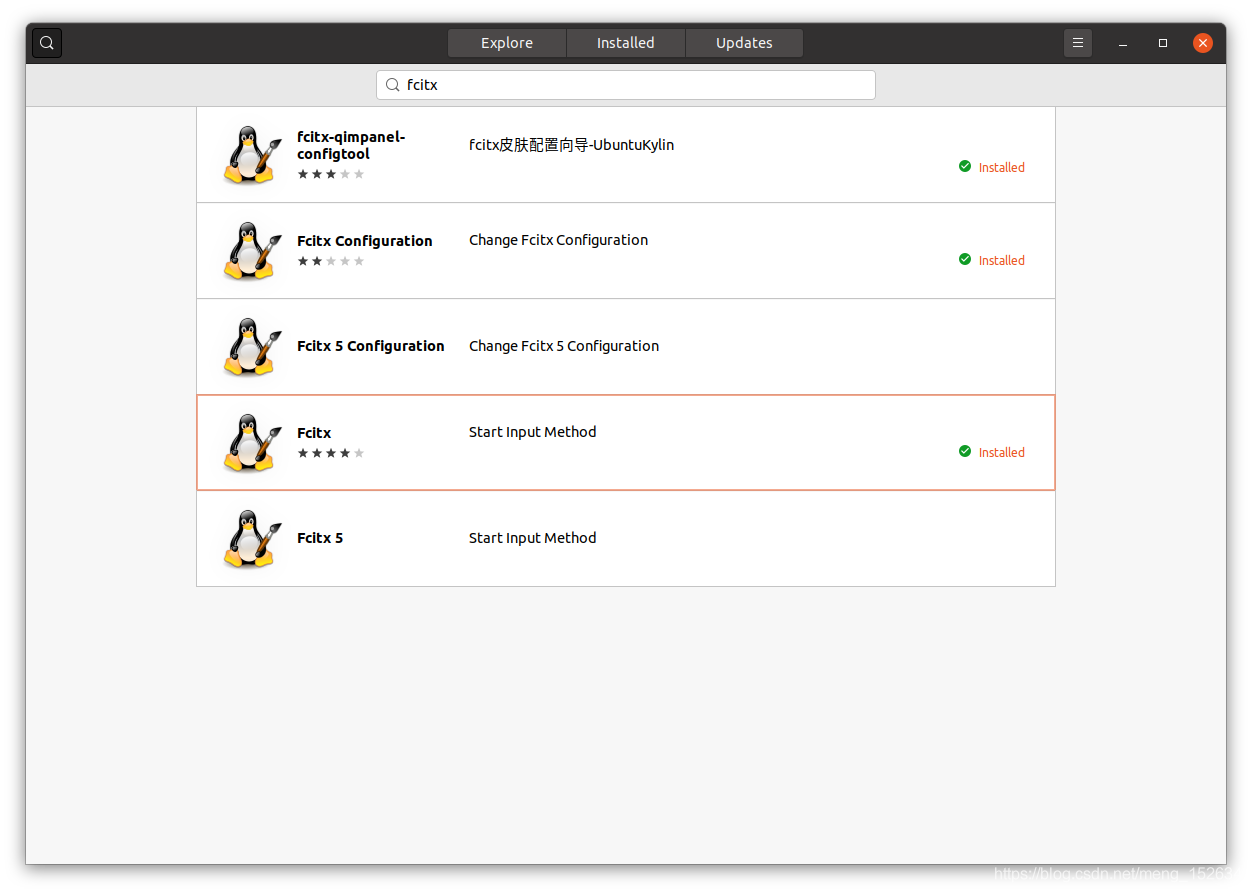Click green checkmark on fcitx-qimpanel-configtool row

(x=965, y=166)
